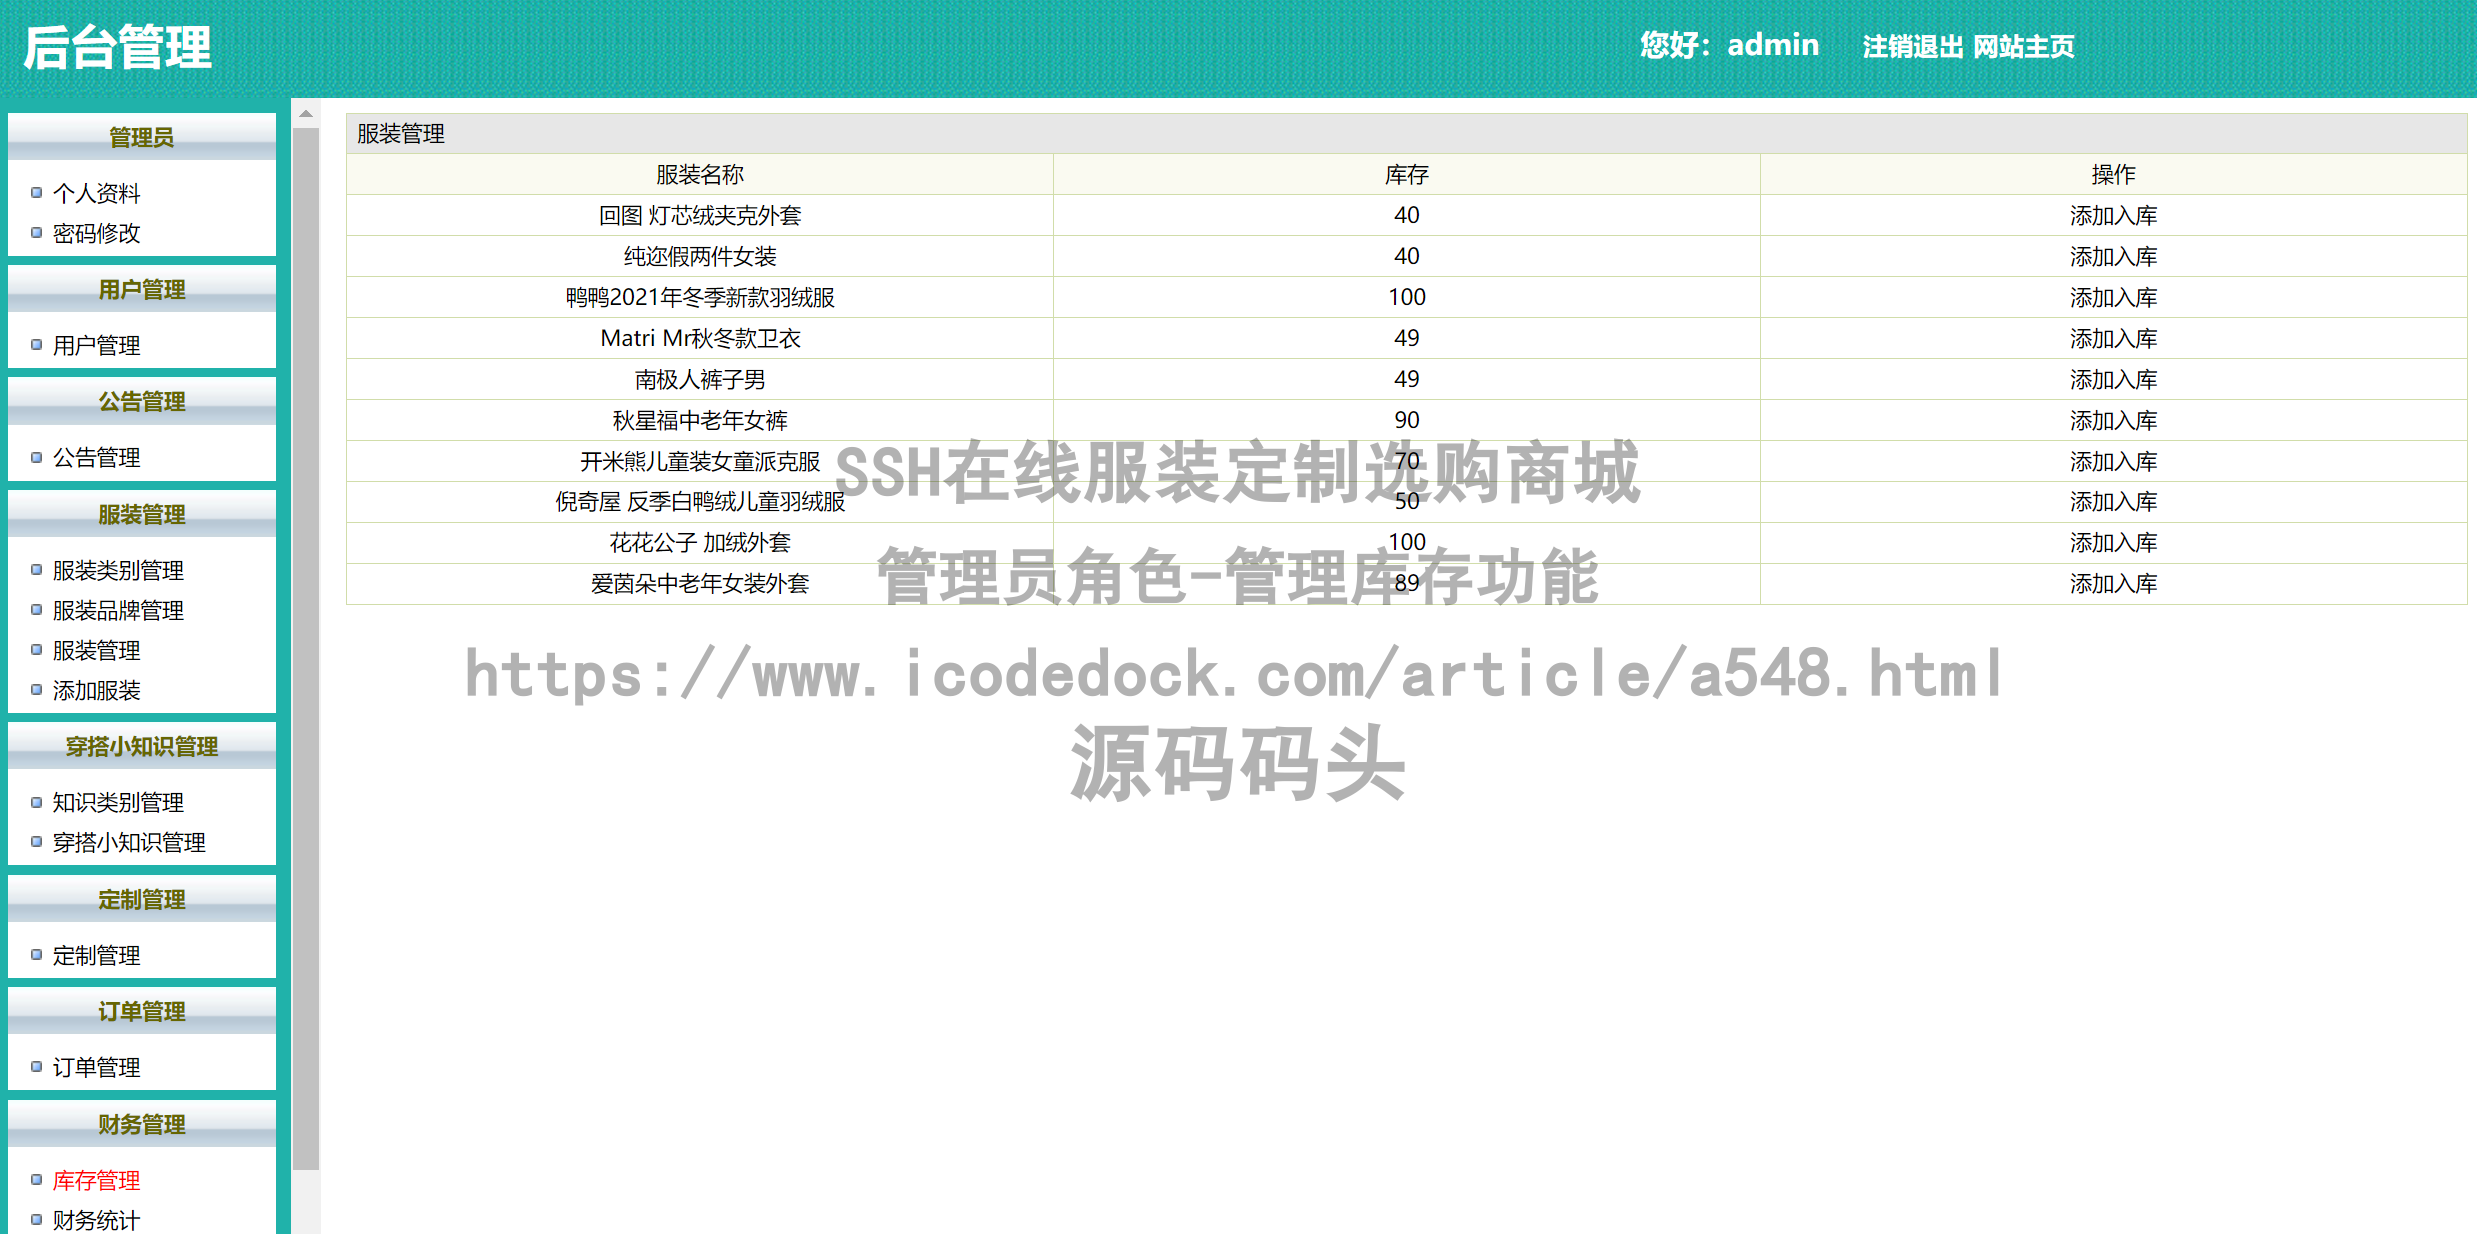Collapse the 服装管理 section header

tap(141, 514)
